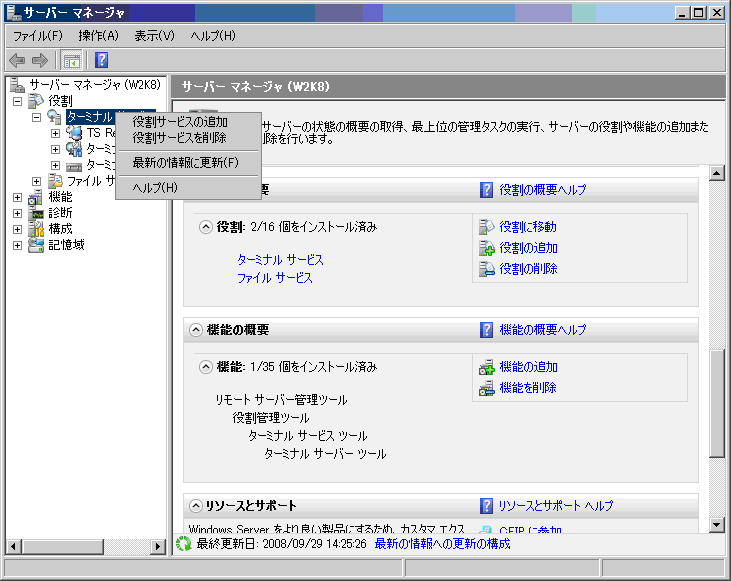Open the 操作(A) menu
Viewport: 731px width, 581px height.
click(98, 36)
